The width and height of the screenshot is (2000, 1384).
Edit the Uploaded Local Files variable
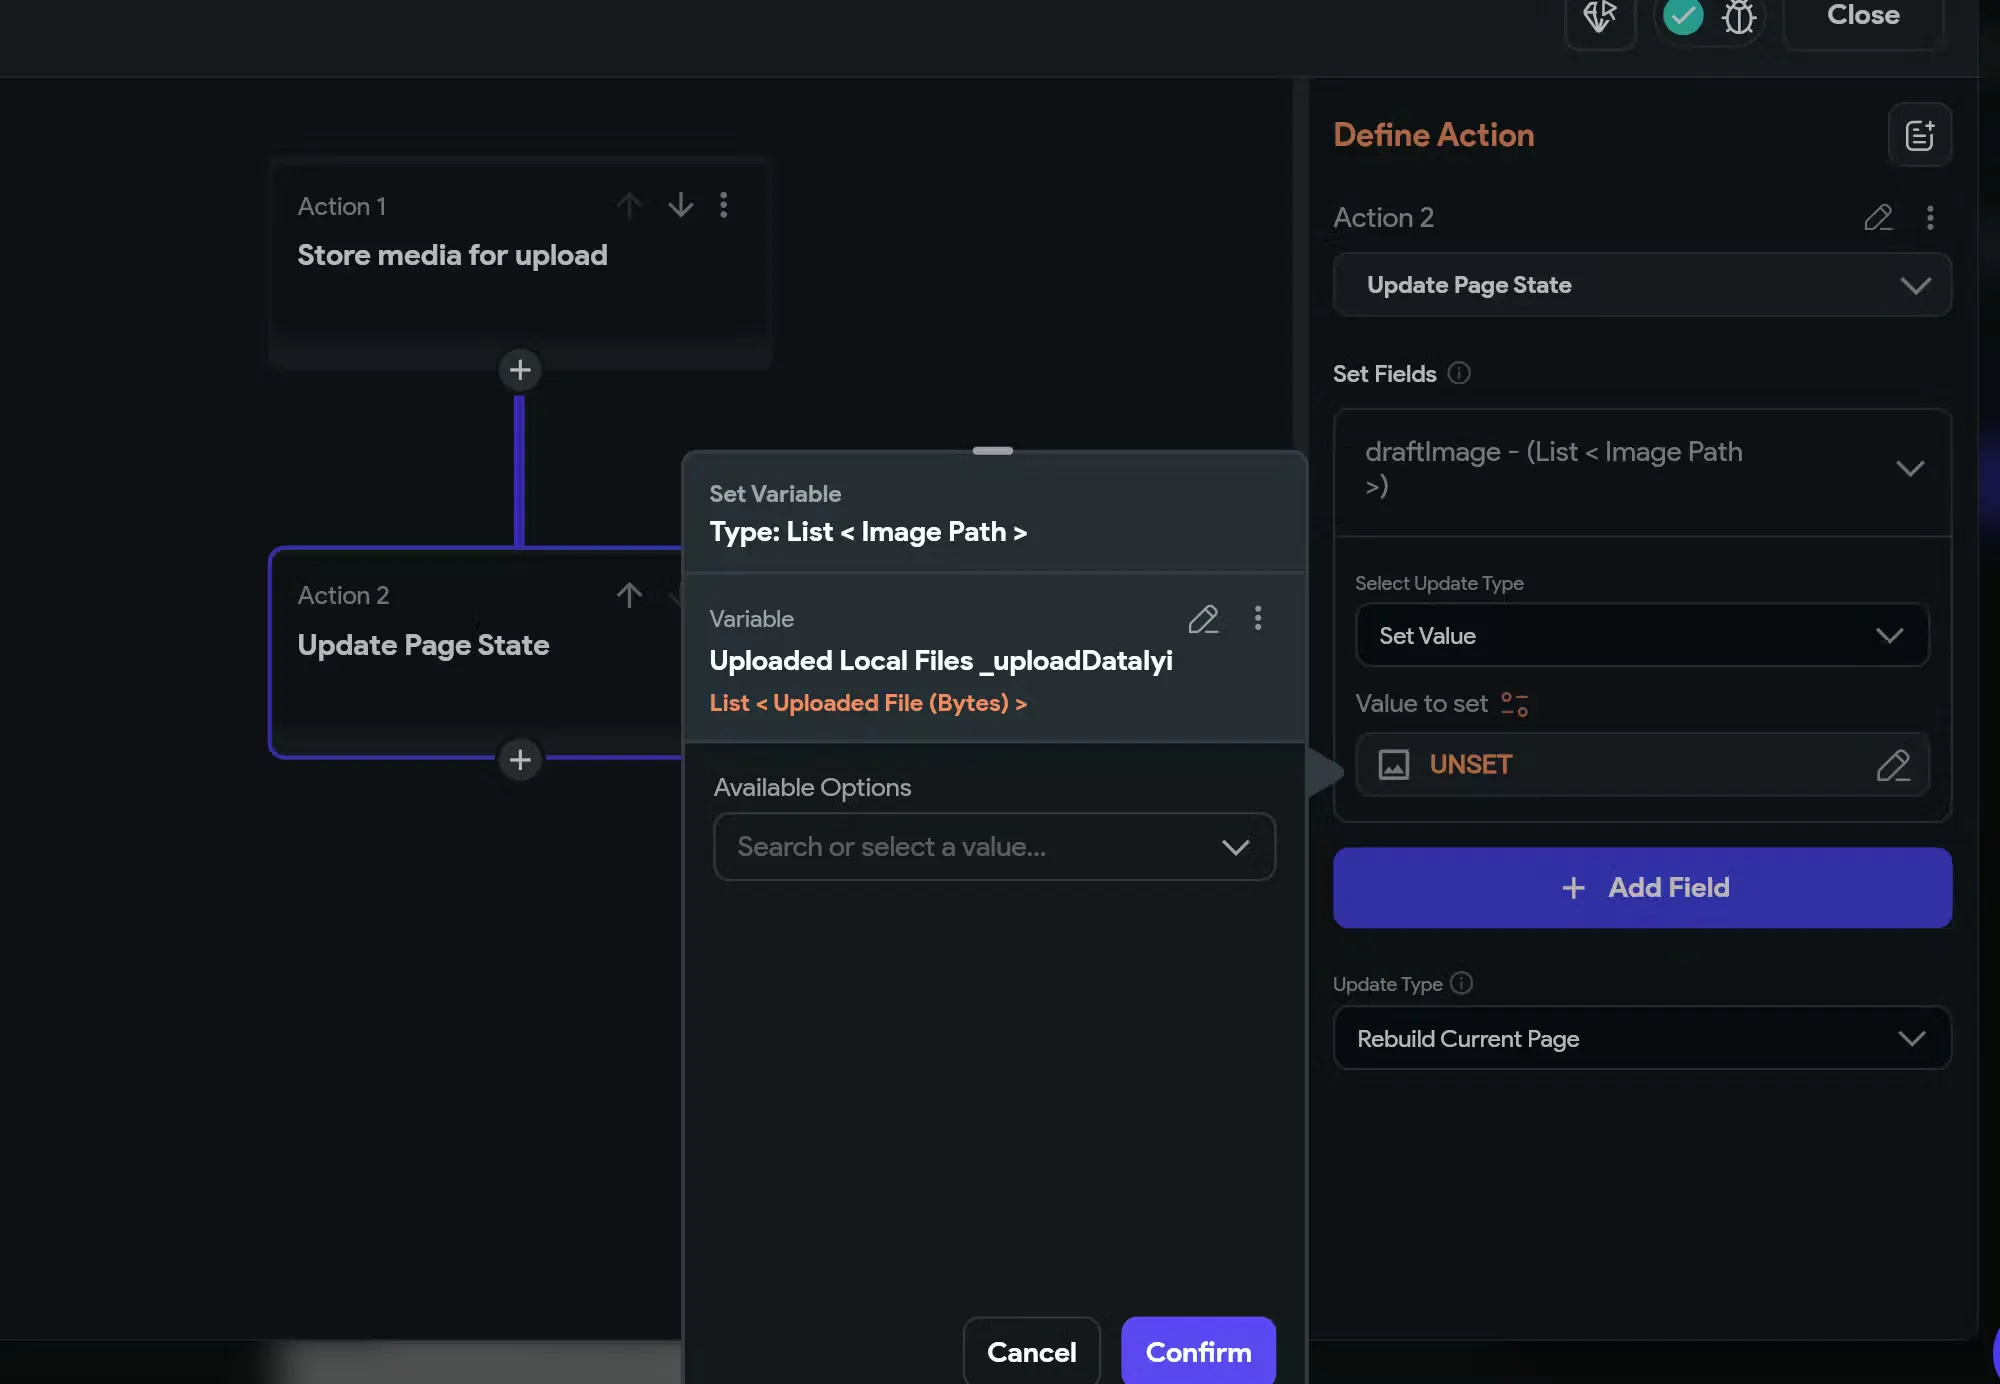[x=1204, y=619]
